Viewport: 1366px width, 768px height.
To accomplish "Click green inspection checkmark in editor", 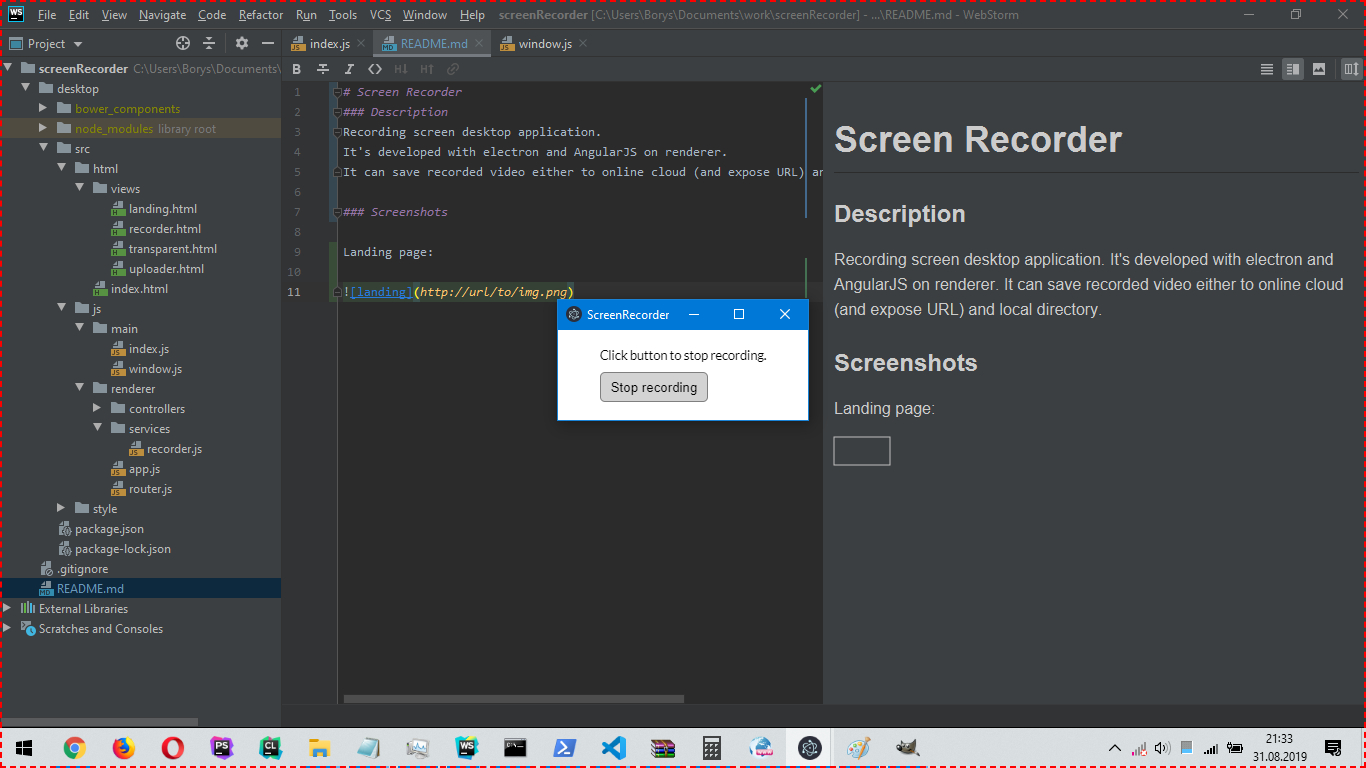I will (815, 89).
